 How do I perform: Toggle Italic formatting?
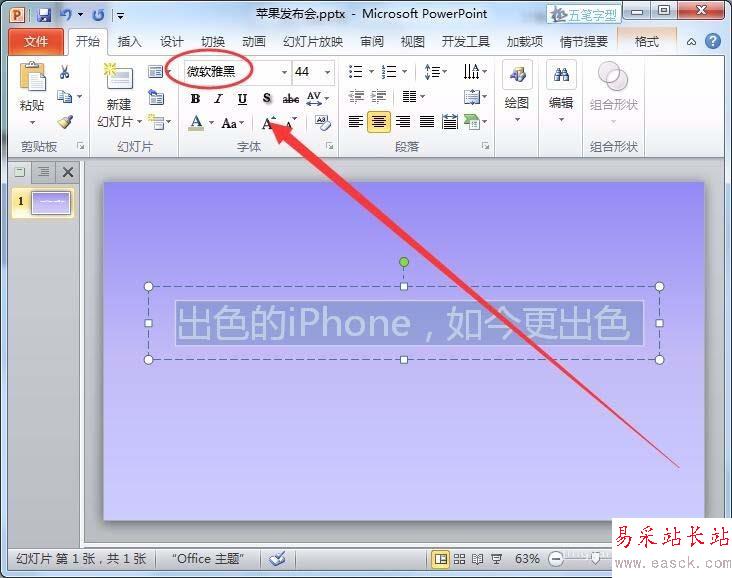click(218, 99)
